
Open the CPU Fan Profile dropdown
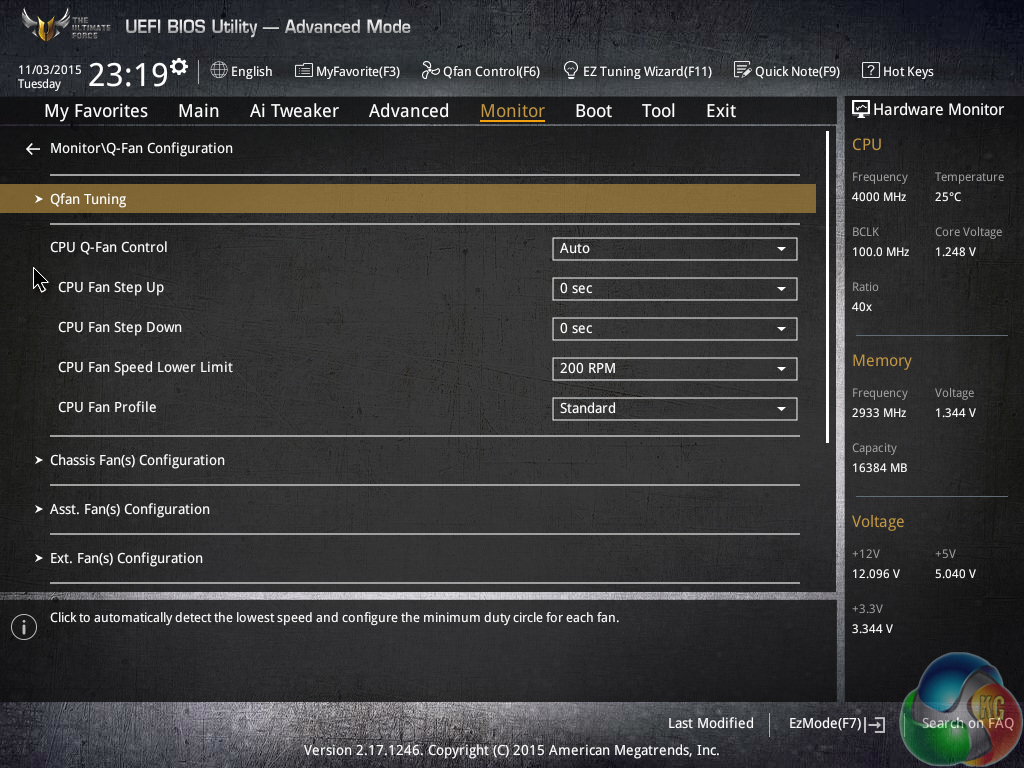point(675,409)
